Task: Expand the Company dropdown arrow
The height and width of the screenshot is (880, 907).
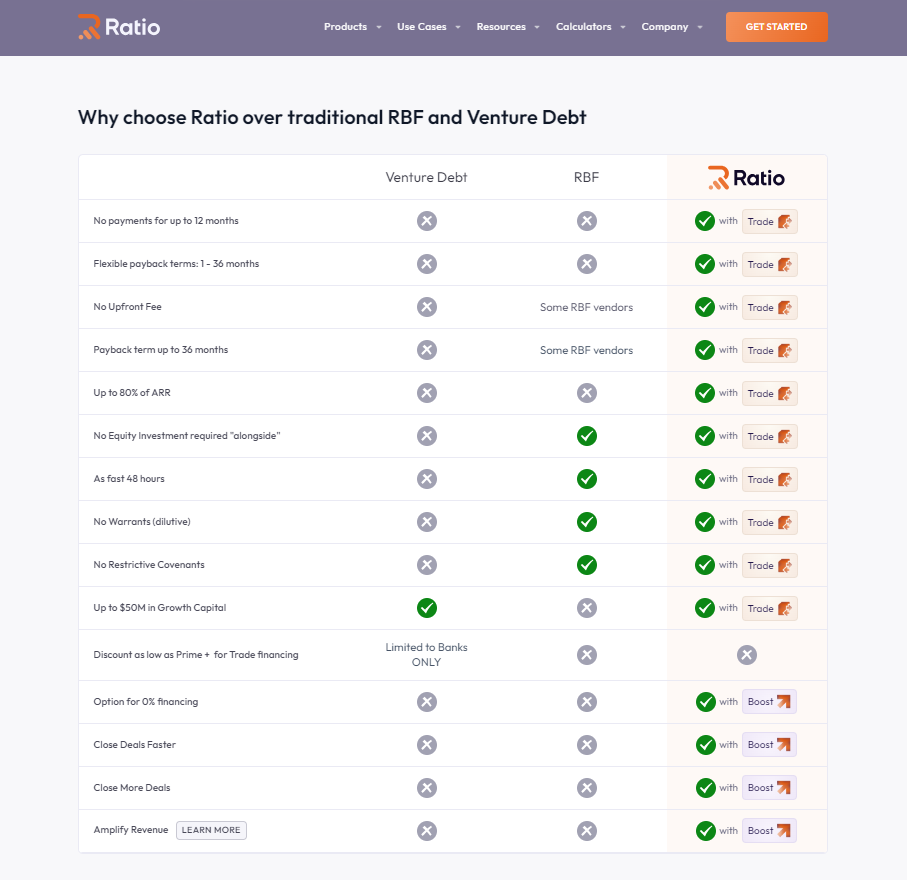Action: tap(700, 27)
